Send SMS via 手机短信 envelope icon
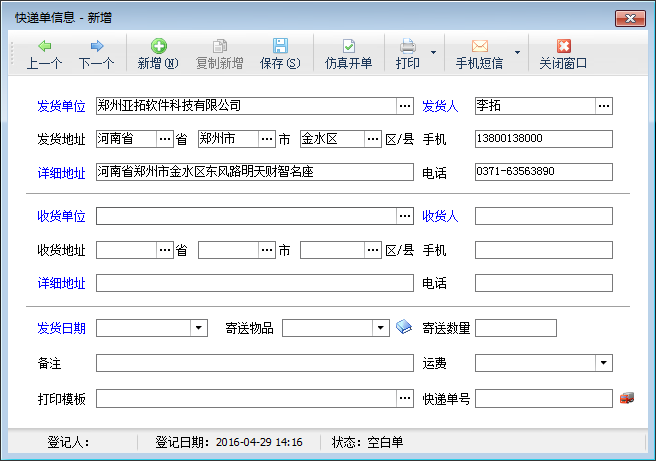The width and height of the screenshot is (656, 461). tap(479, 46)
